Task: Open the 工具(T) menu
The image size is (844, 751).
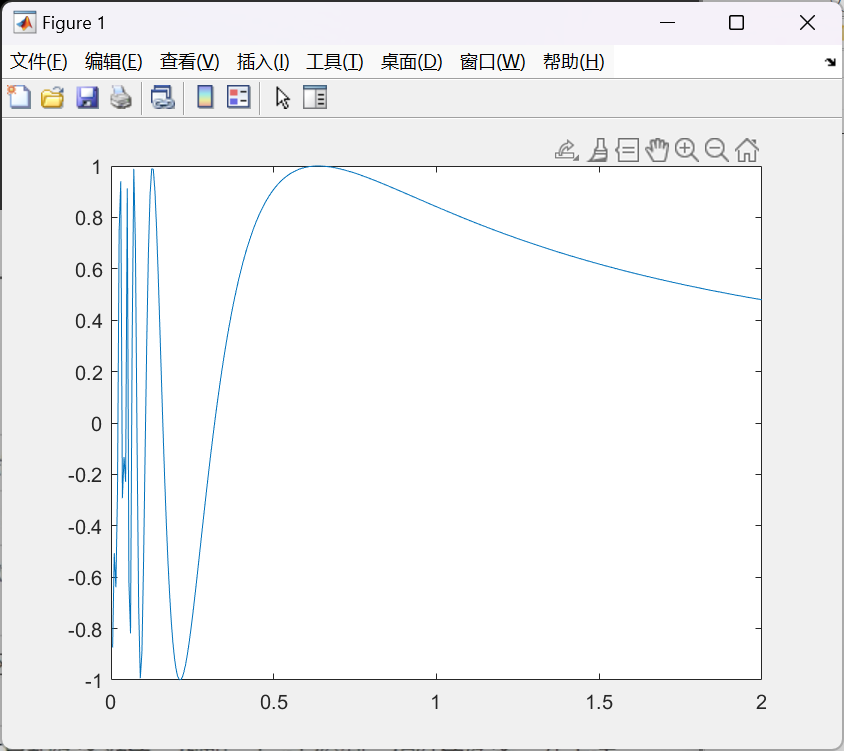Action: tap(334, 62)
